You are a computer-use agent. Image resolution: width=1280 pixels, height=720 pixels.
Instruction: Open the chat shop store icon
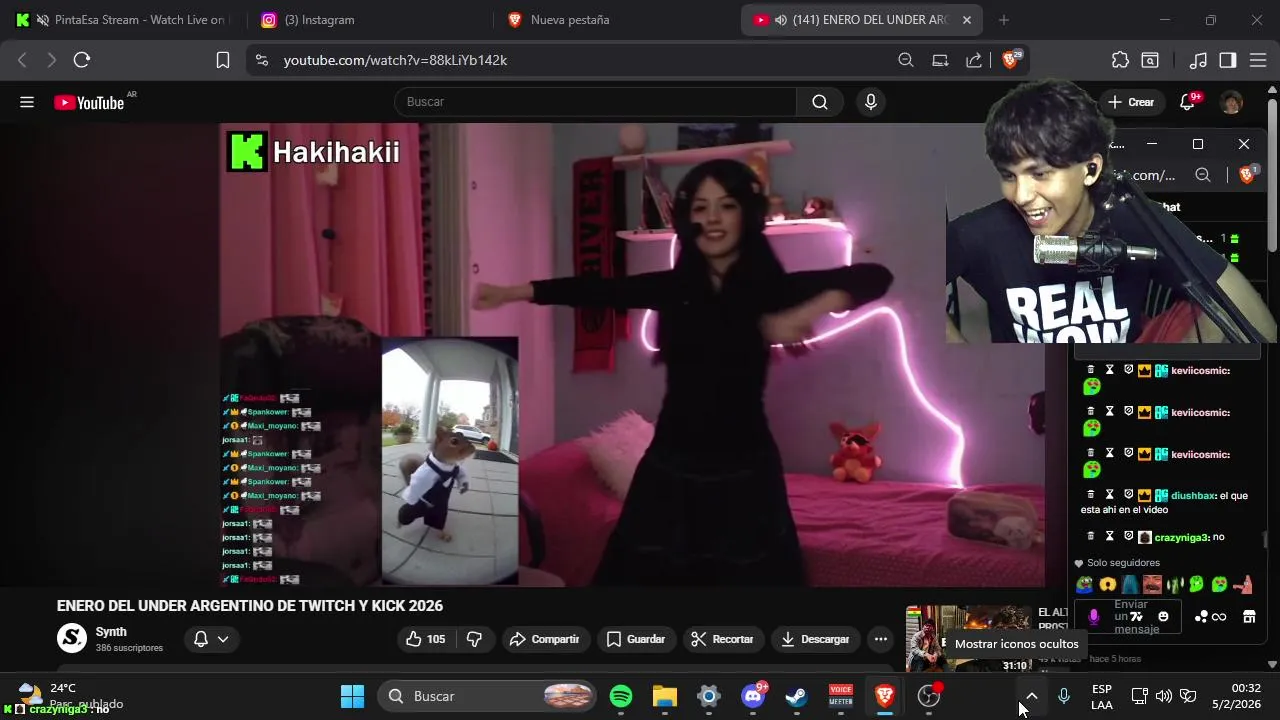(x=1249, y=617)
